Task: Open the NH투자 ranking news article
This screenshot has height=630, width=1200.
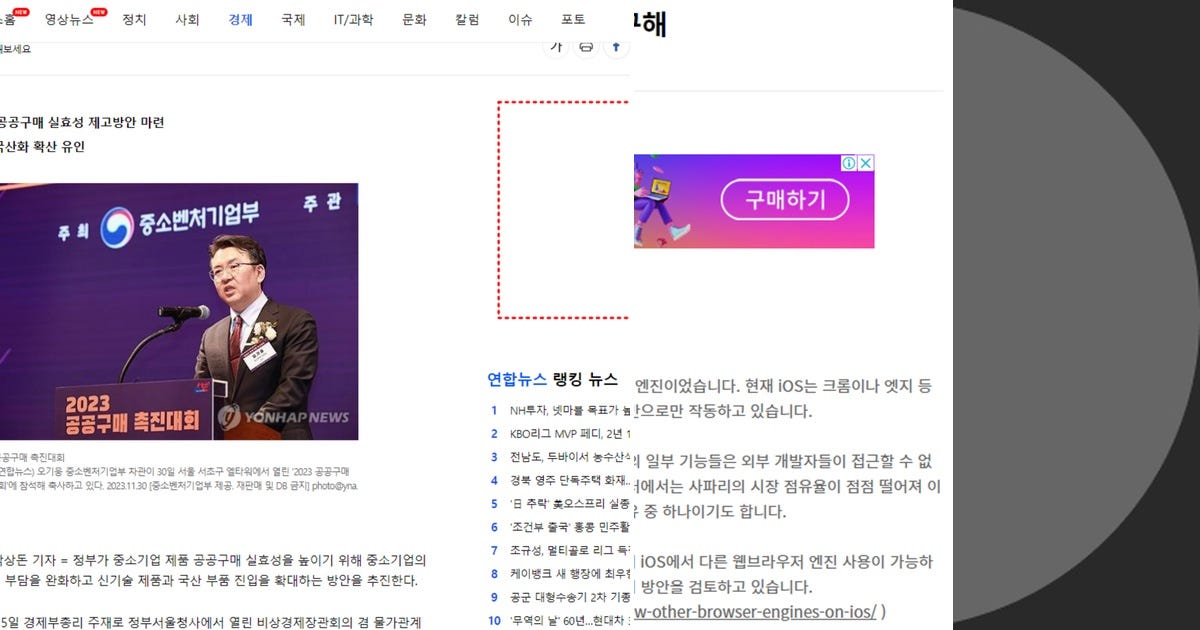Action: click(x=560, y=410)
